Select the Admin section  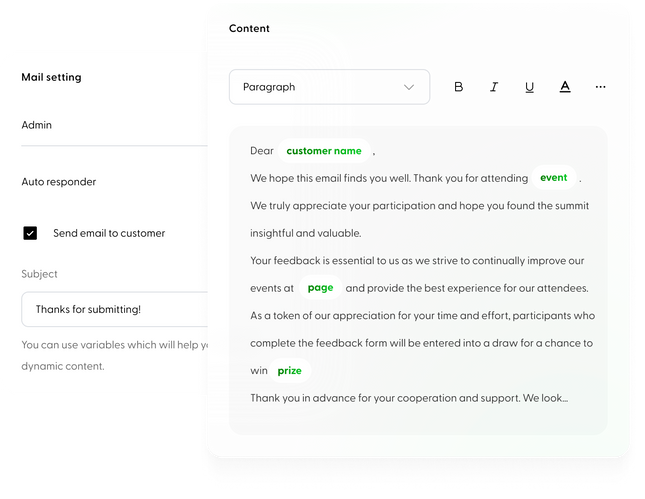pos(37,125)
